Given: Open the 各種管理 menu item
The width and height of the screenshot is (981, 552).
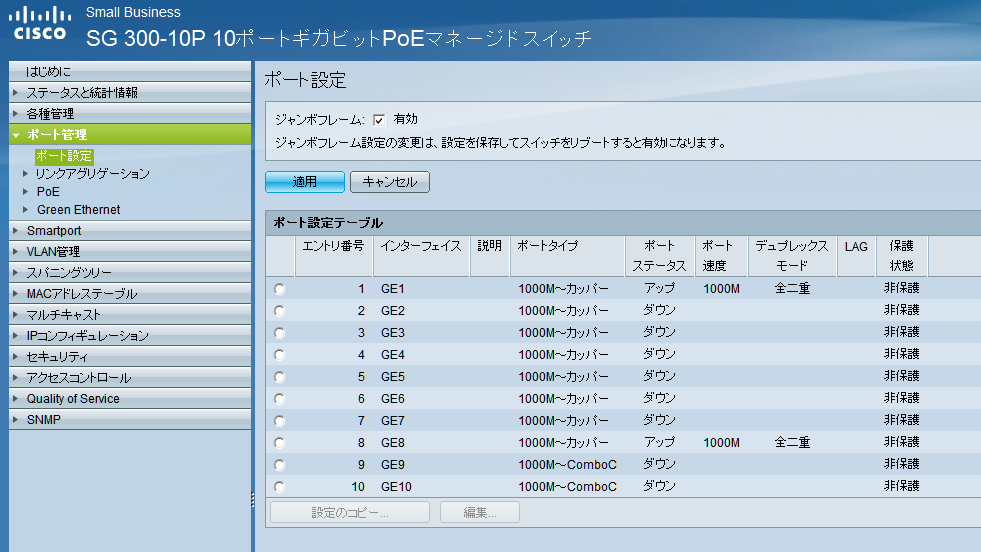Looking at the screenshot, I should [130, 113].
